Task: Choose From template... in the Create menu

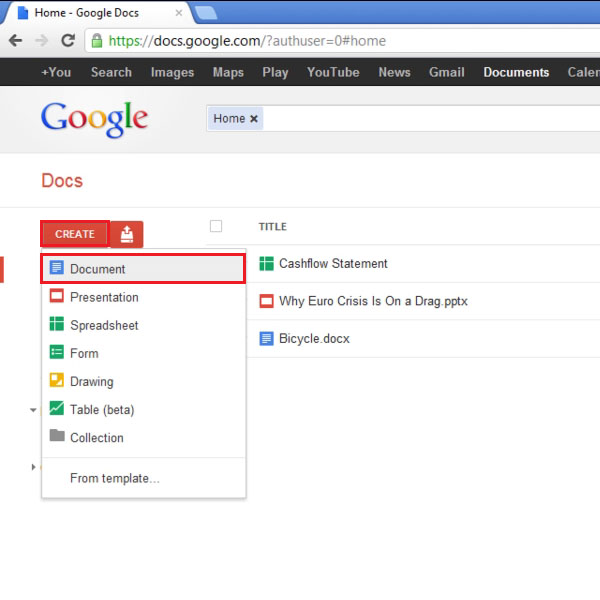Action: (x=143, y=478)
